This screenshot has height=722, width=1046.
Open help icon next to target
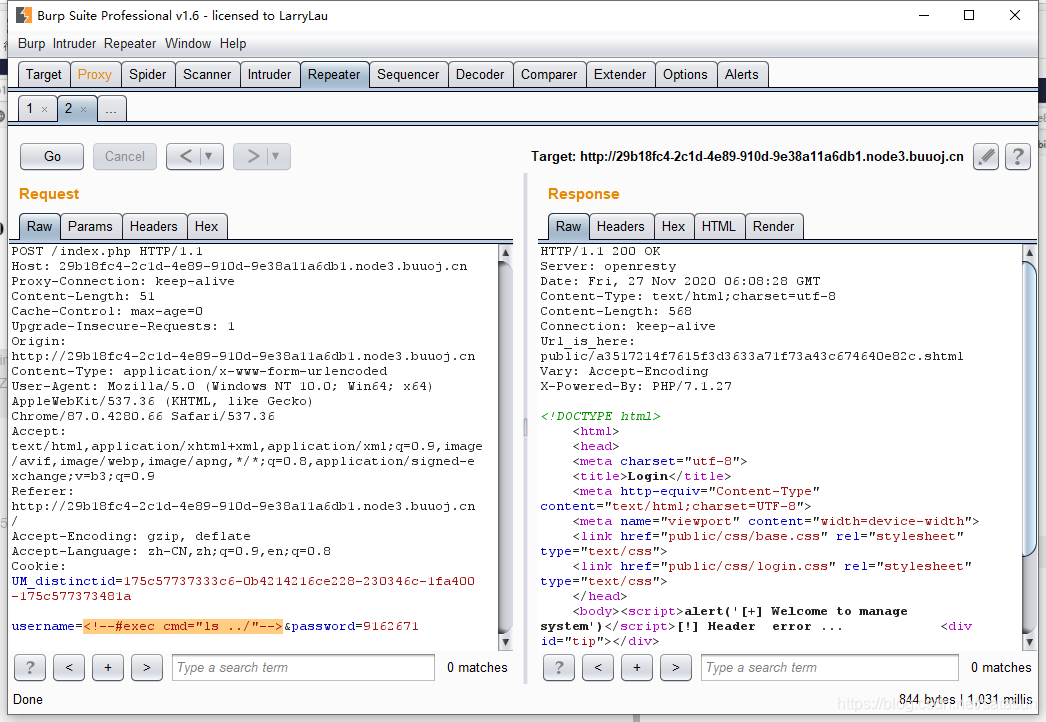click(1018, 157)
